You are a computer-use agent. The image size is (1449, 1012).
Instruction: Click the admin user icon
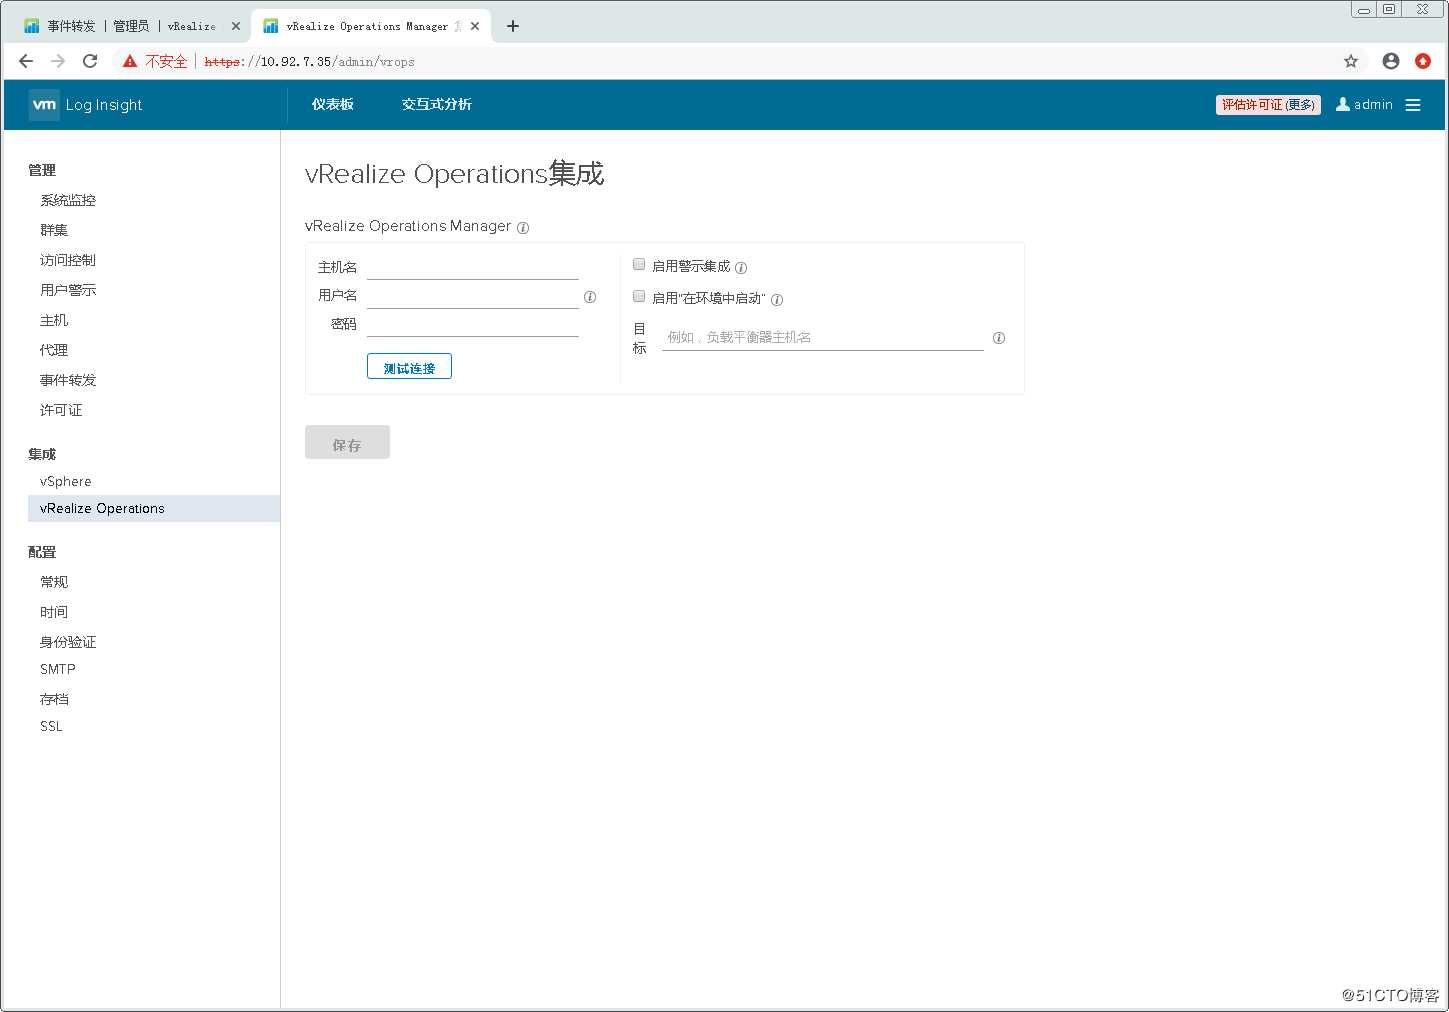[x=1343, y=104]
